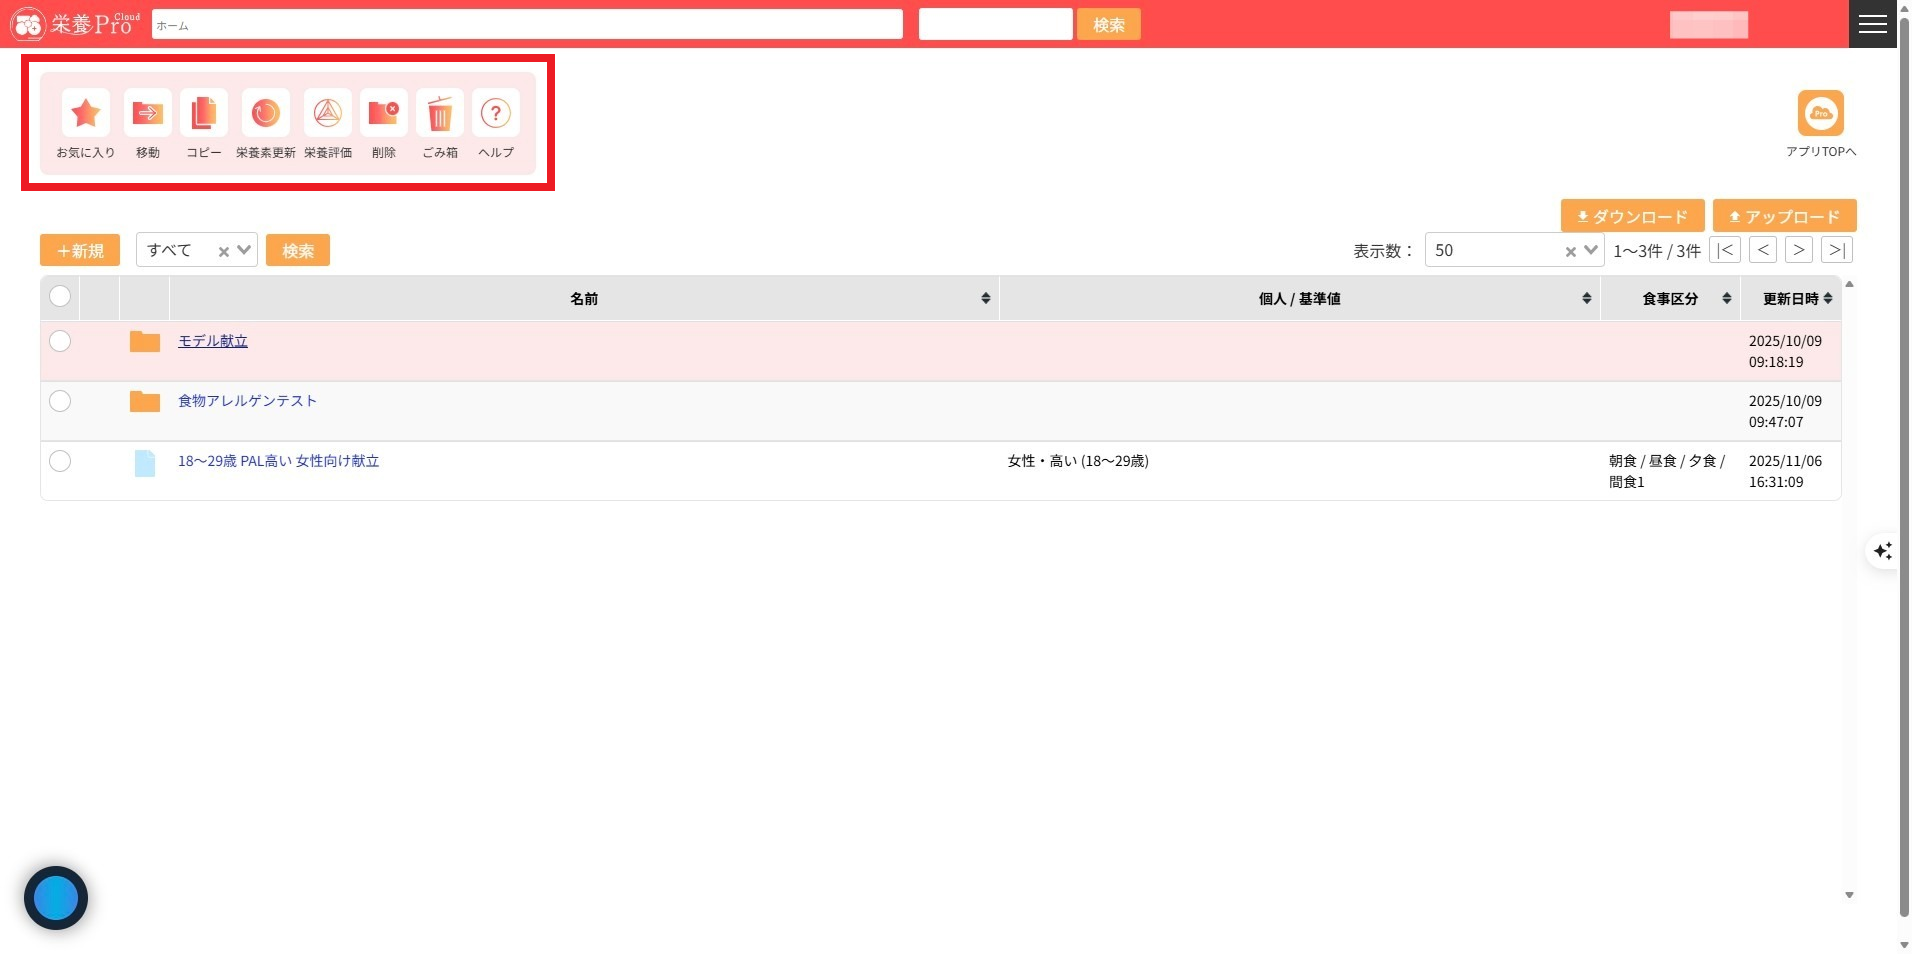Screen dimensions: 1912x954
Task: Open the 表示数 50 dropdown
Action: [x=1590, y=250]
